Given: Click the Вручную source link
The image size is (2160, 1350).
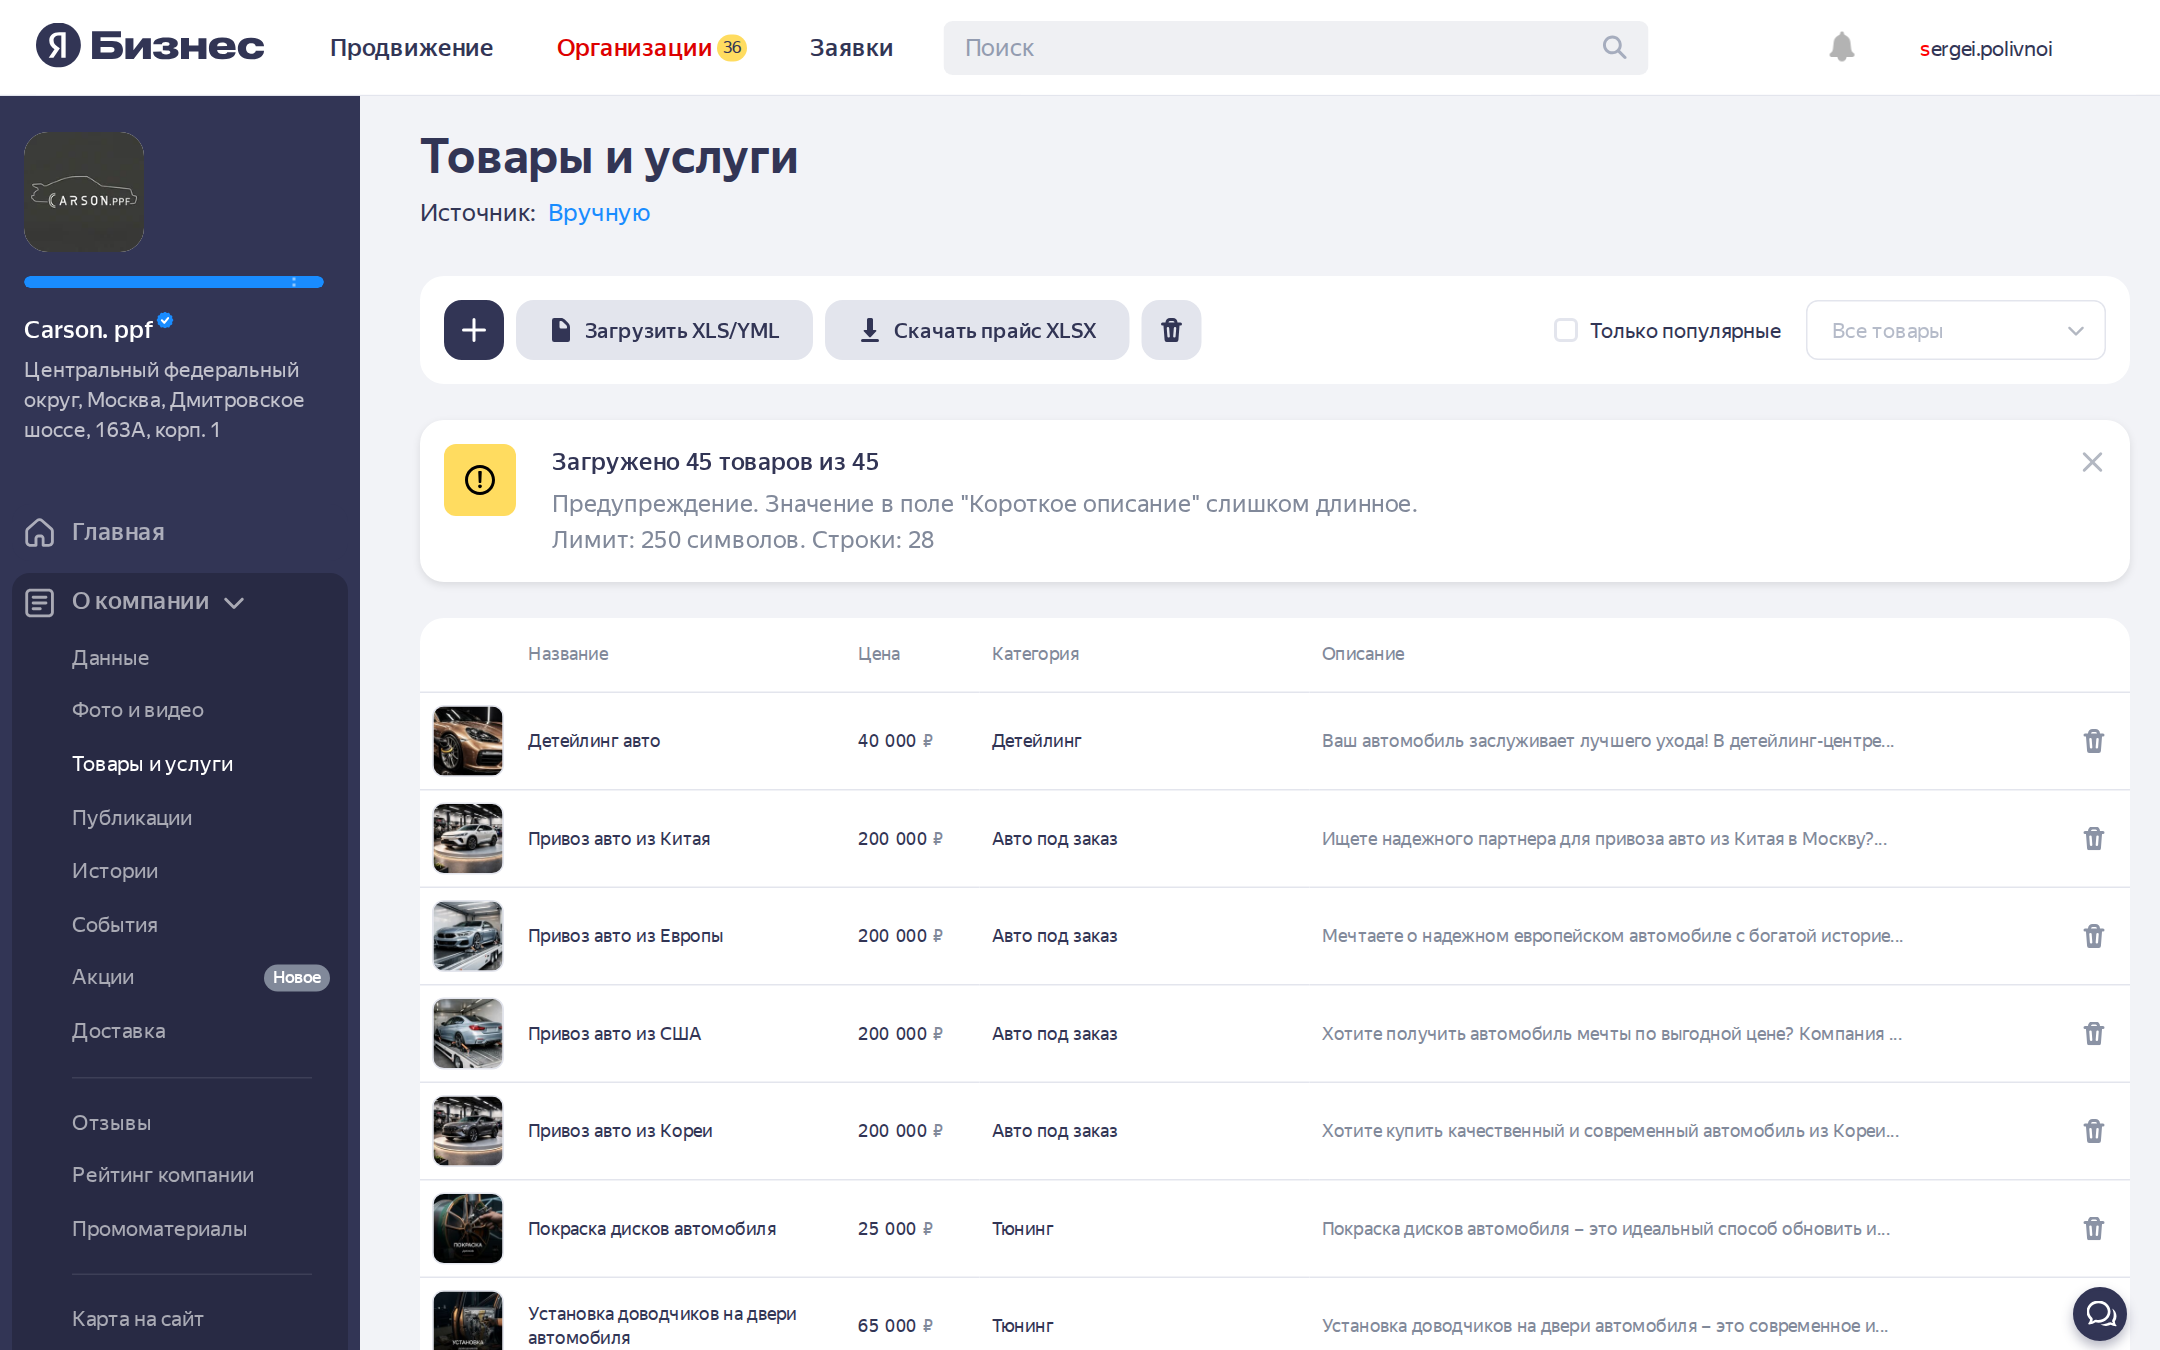Looking at the screenshot, I should pyautogui.click(x=599, y=213).
